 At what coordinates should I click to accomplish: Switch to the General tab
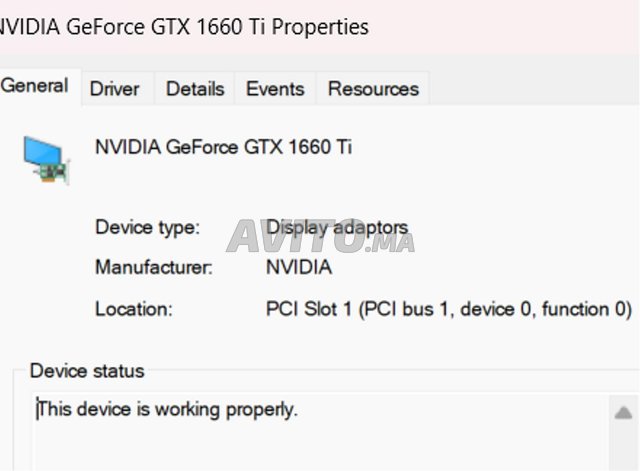(35, 86)
